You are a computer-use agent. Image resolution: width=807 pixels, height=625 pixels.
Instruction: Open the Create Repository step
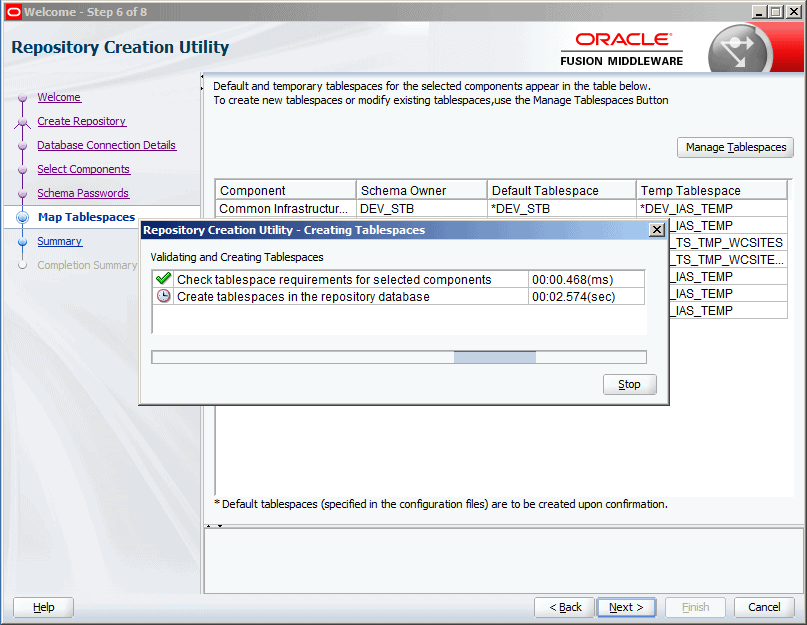81,121
